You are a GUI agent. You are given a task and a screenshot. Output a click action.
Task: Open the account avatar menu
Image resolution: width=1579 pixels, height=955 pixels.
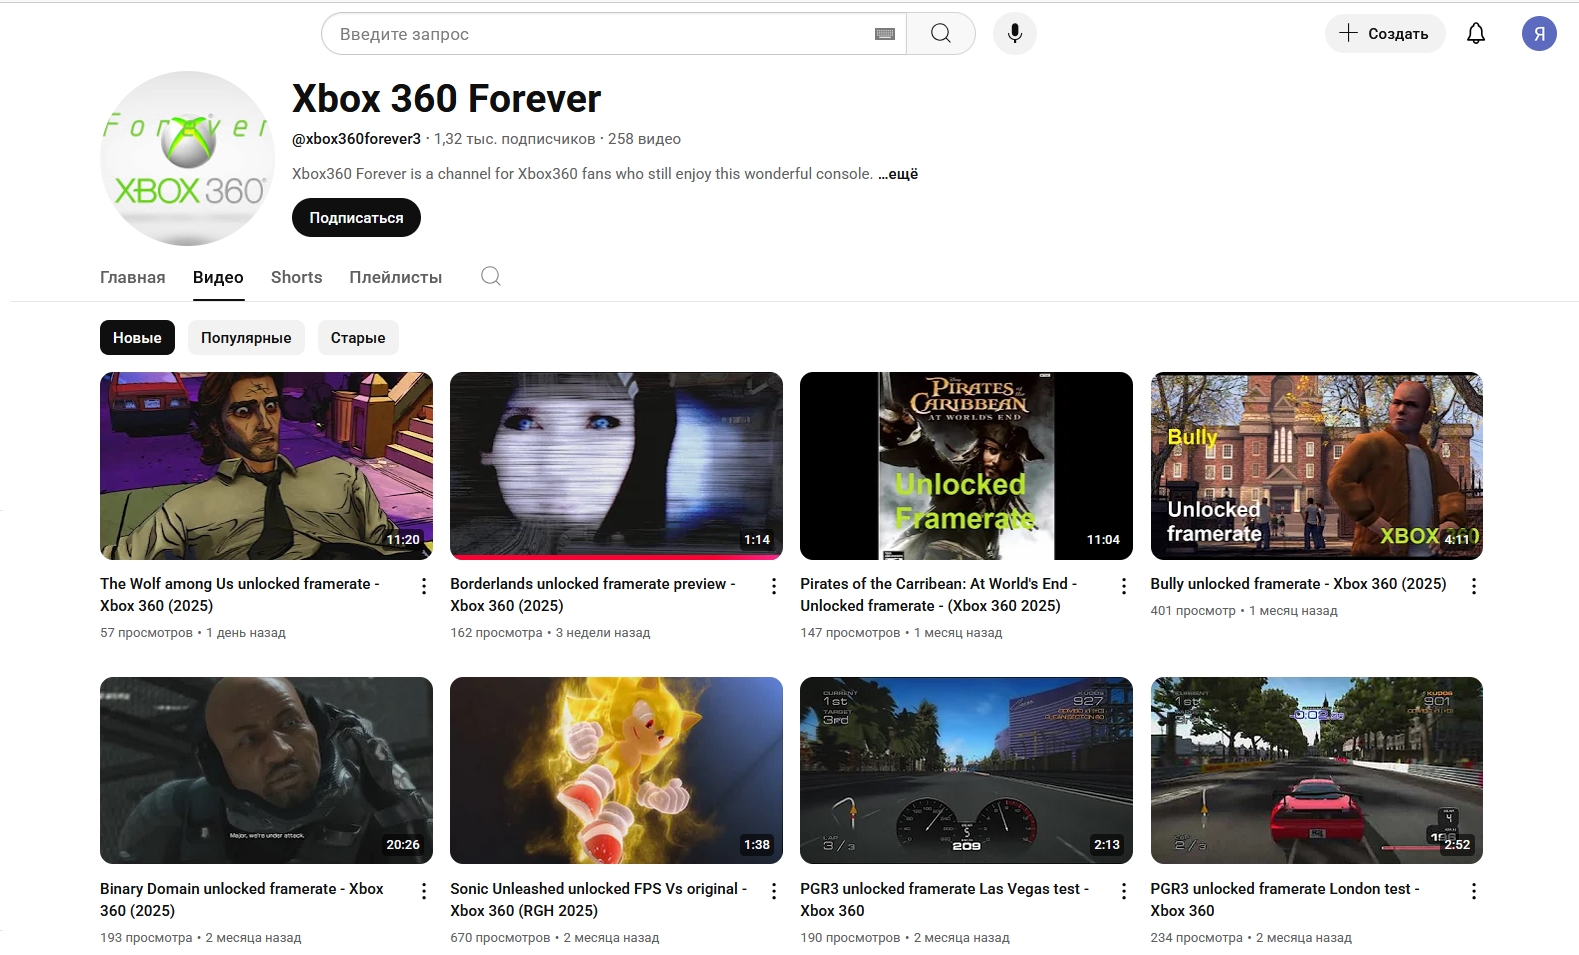pyautogui.click(x=1539, y=34)
